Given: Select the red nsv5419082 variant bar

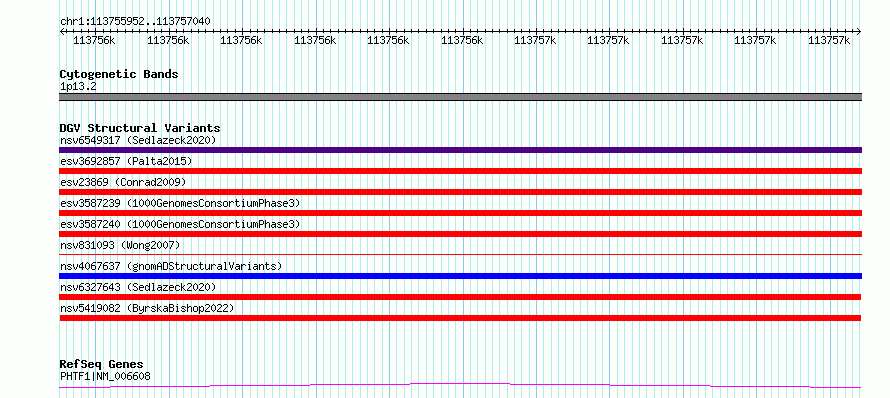Looking at the screenshot, I should click(x=460, y=318).
